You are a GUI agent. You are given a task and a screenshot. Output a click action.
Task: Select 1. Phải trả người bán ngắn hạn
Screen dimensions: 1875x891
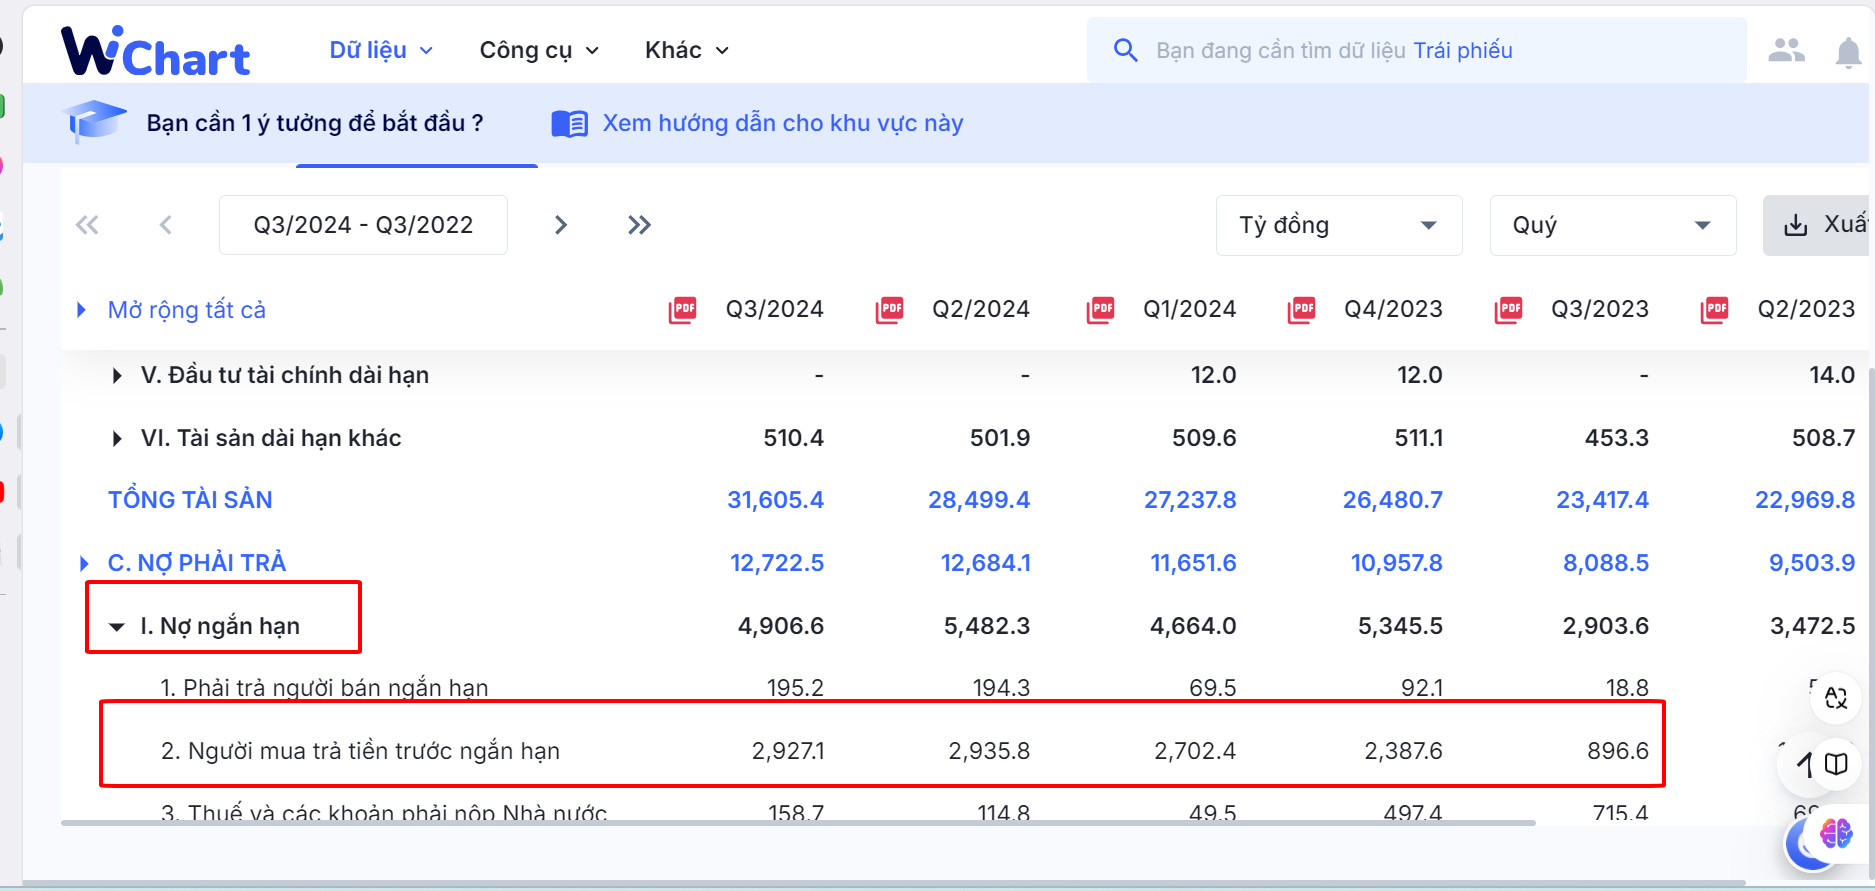[324, 688]
